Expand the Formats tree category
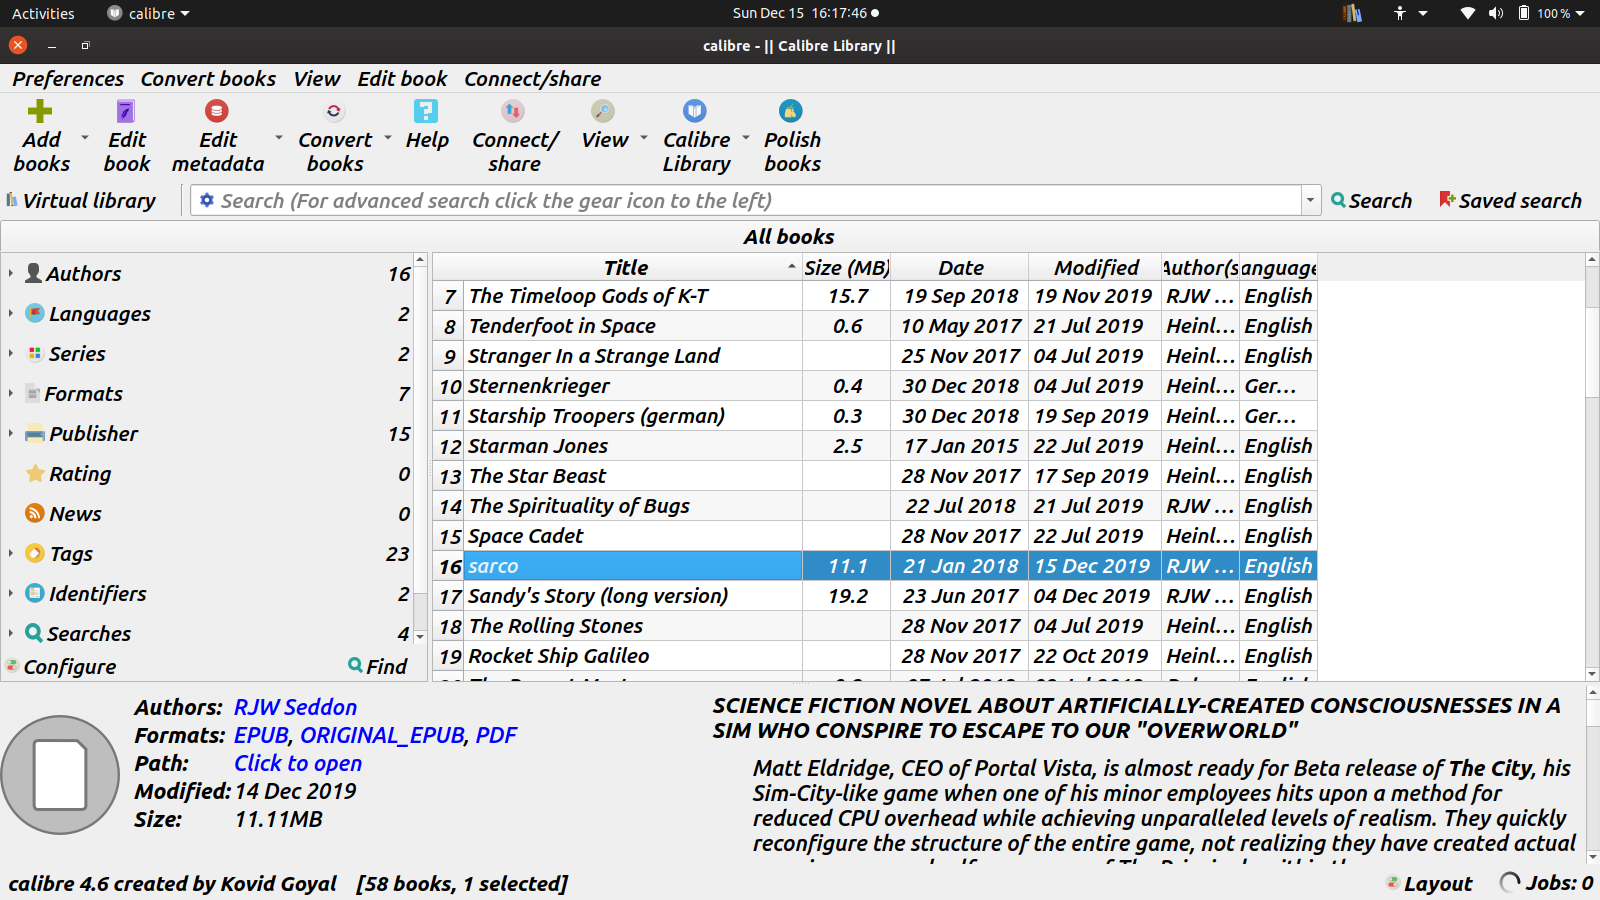This screenshot has width=1600, height=900. [11, 393]
